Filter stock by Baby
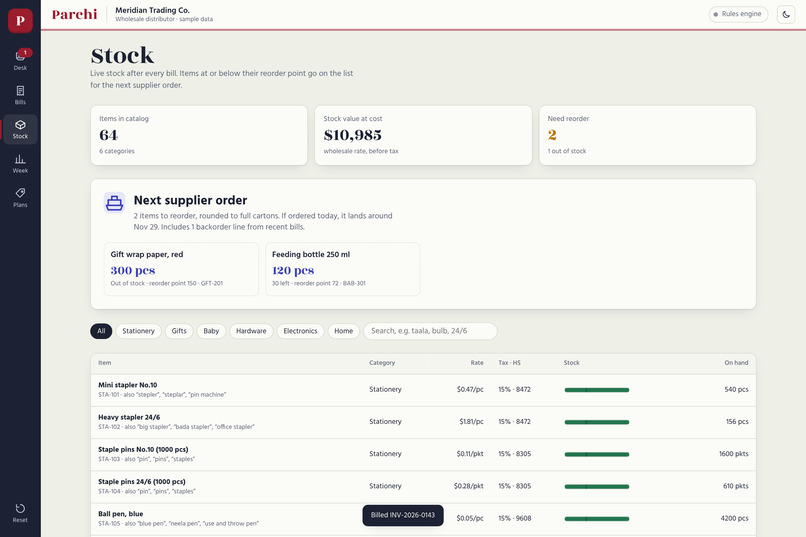The height and width of the screenshot is (537, 806). 211,331
